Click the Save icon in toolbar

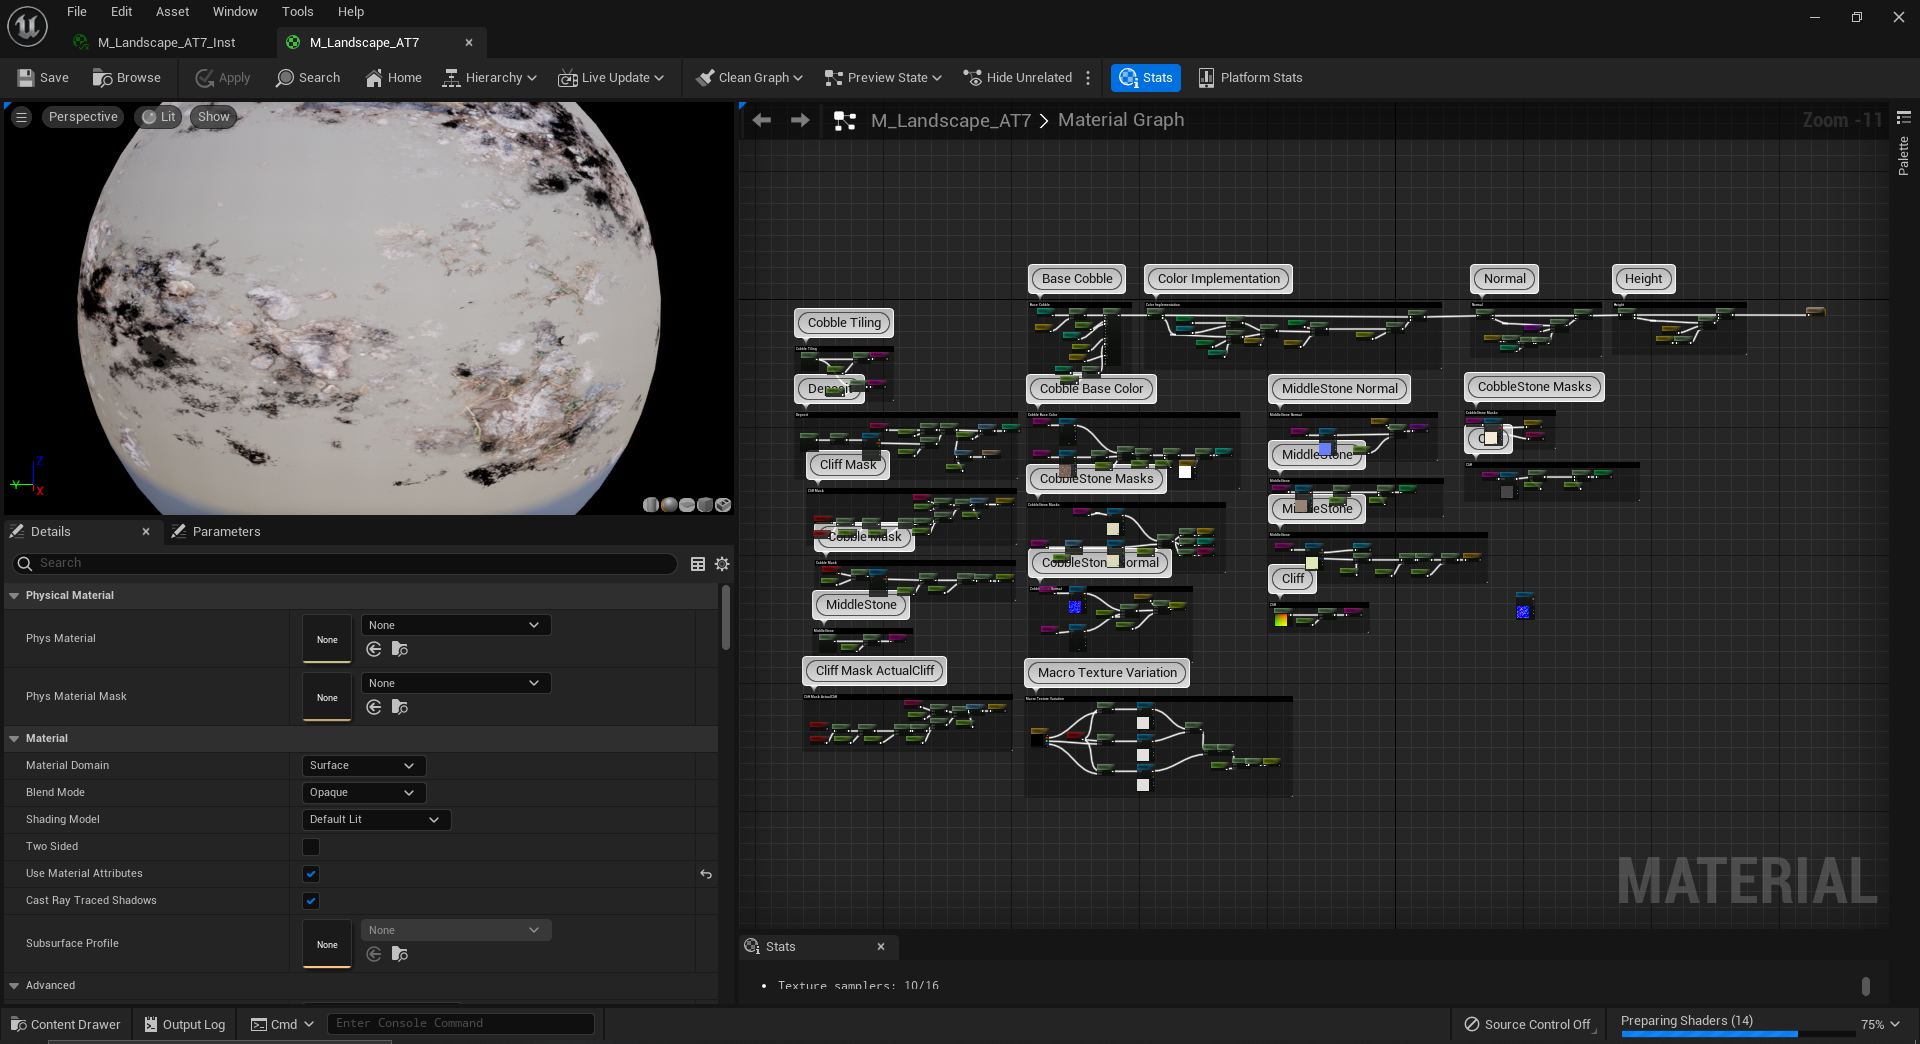(27, 78)
